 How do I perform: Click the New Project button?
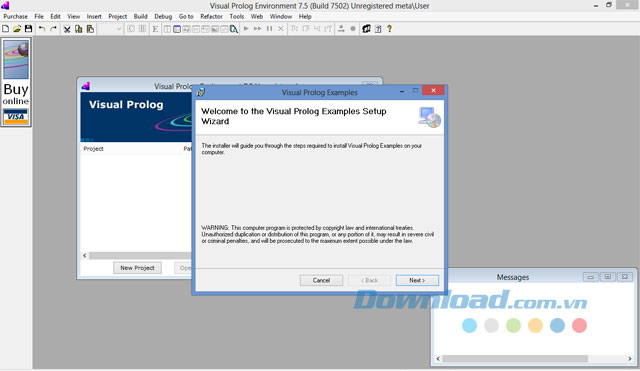[137, 268]
